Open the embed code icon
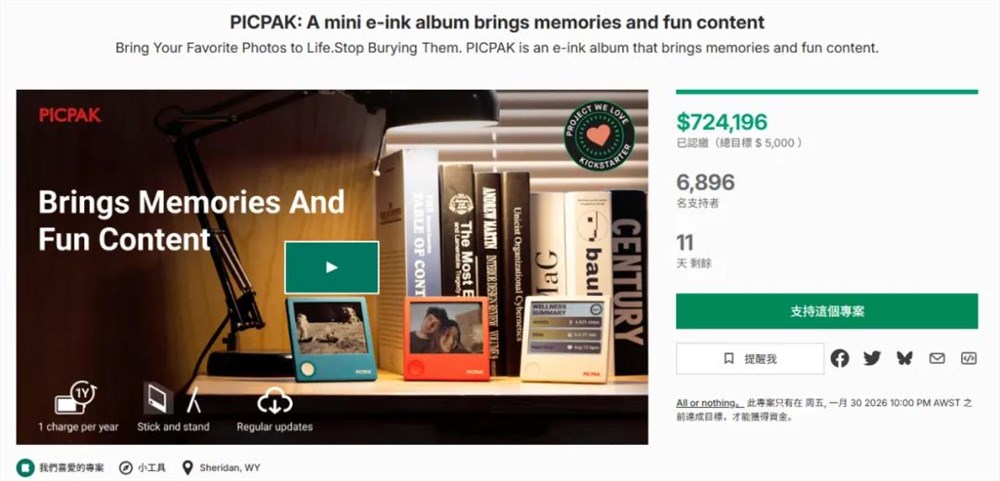This screenshot has height=481, width=1000. [968, 358]
